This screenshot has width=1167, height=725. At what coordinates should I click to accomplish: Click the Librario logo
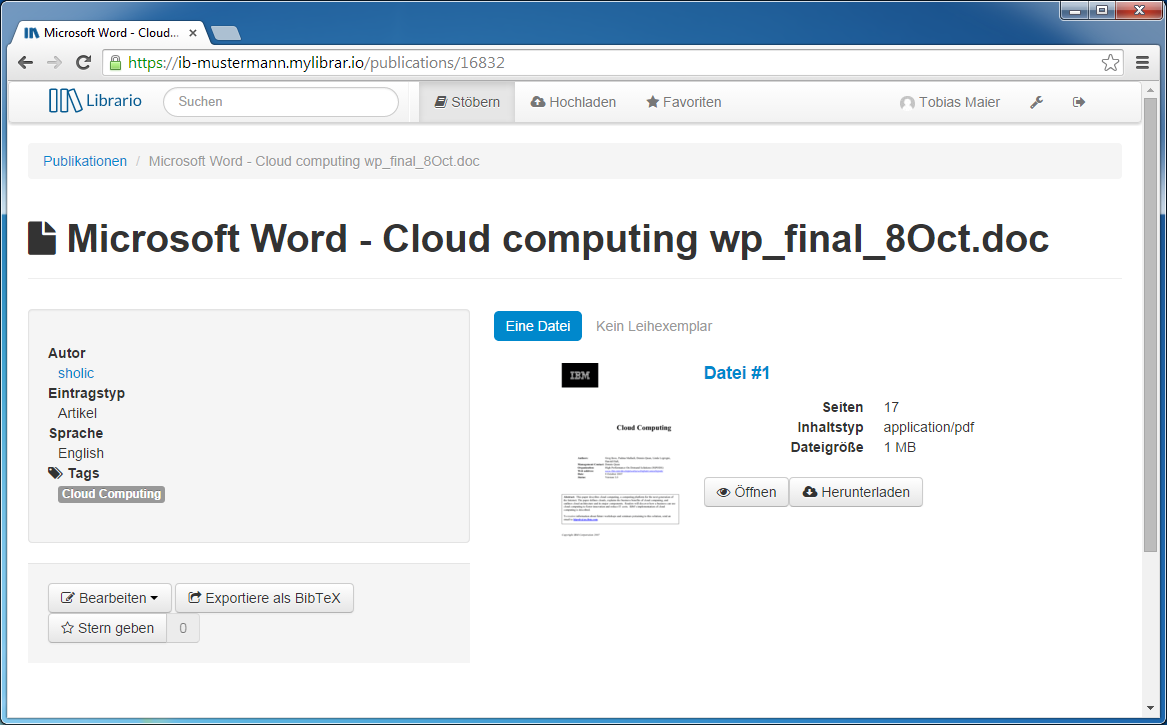click(x=95, y=100)
